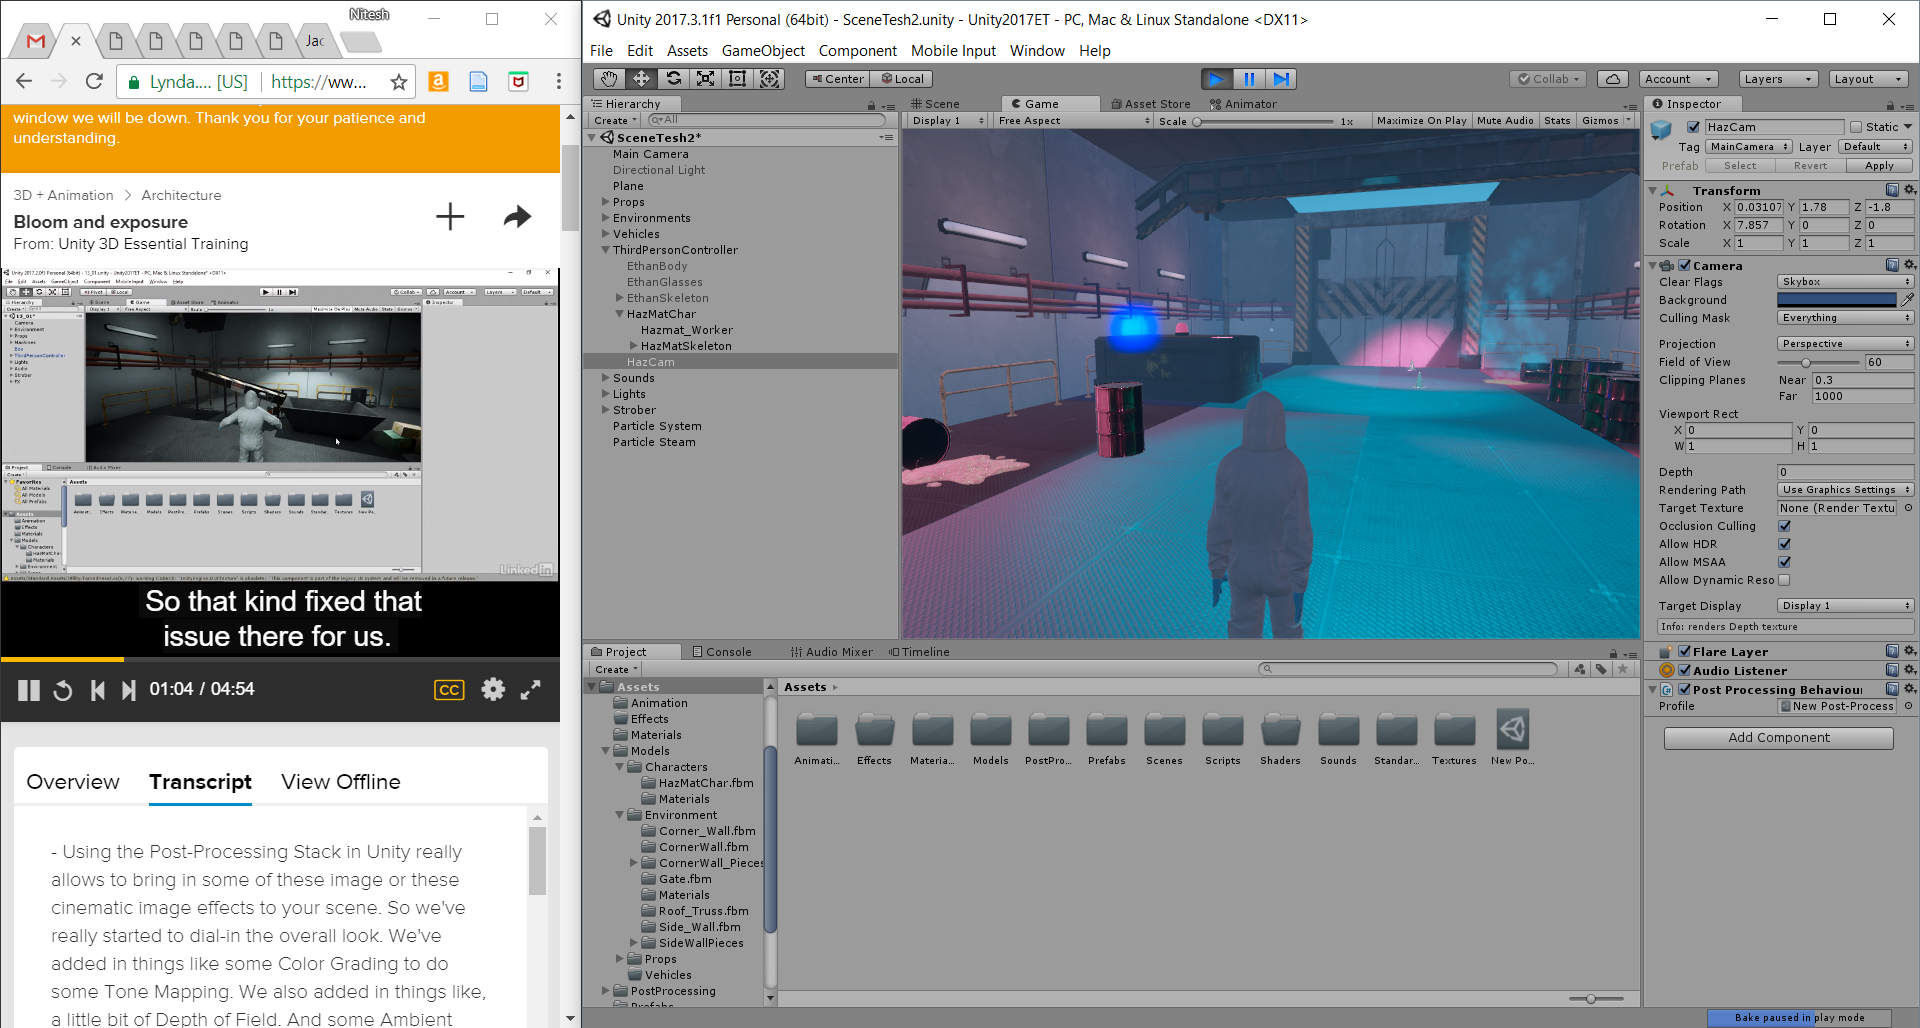Image resolution: width=1920 pixels, height=1028 pixels.
Task: Toggle Flare Layer enabled checkbox
Action: (x=1684, y=651)
